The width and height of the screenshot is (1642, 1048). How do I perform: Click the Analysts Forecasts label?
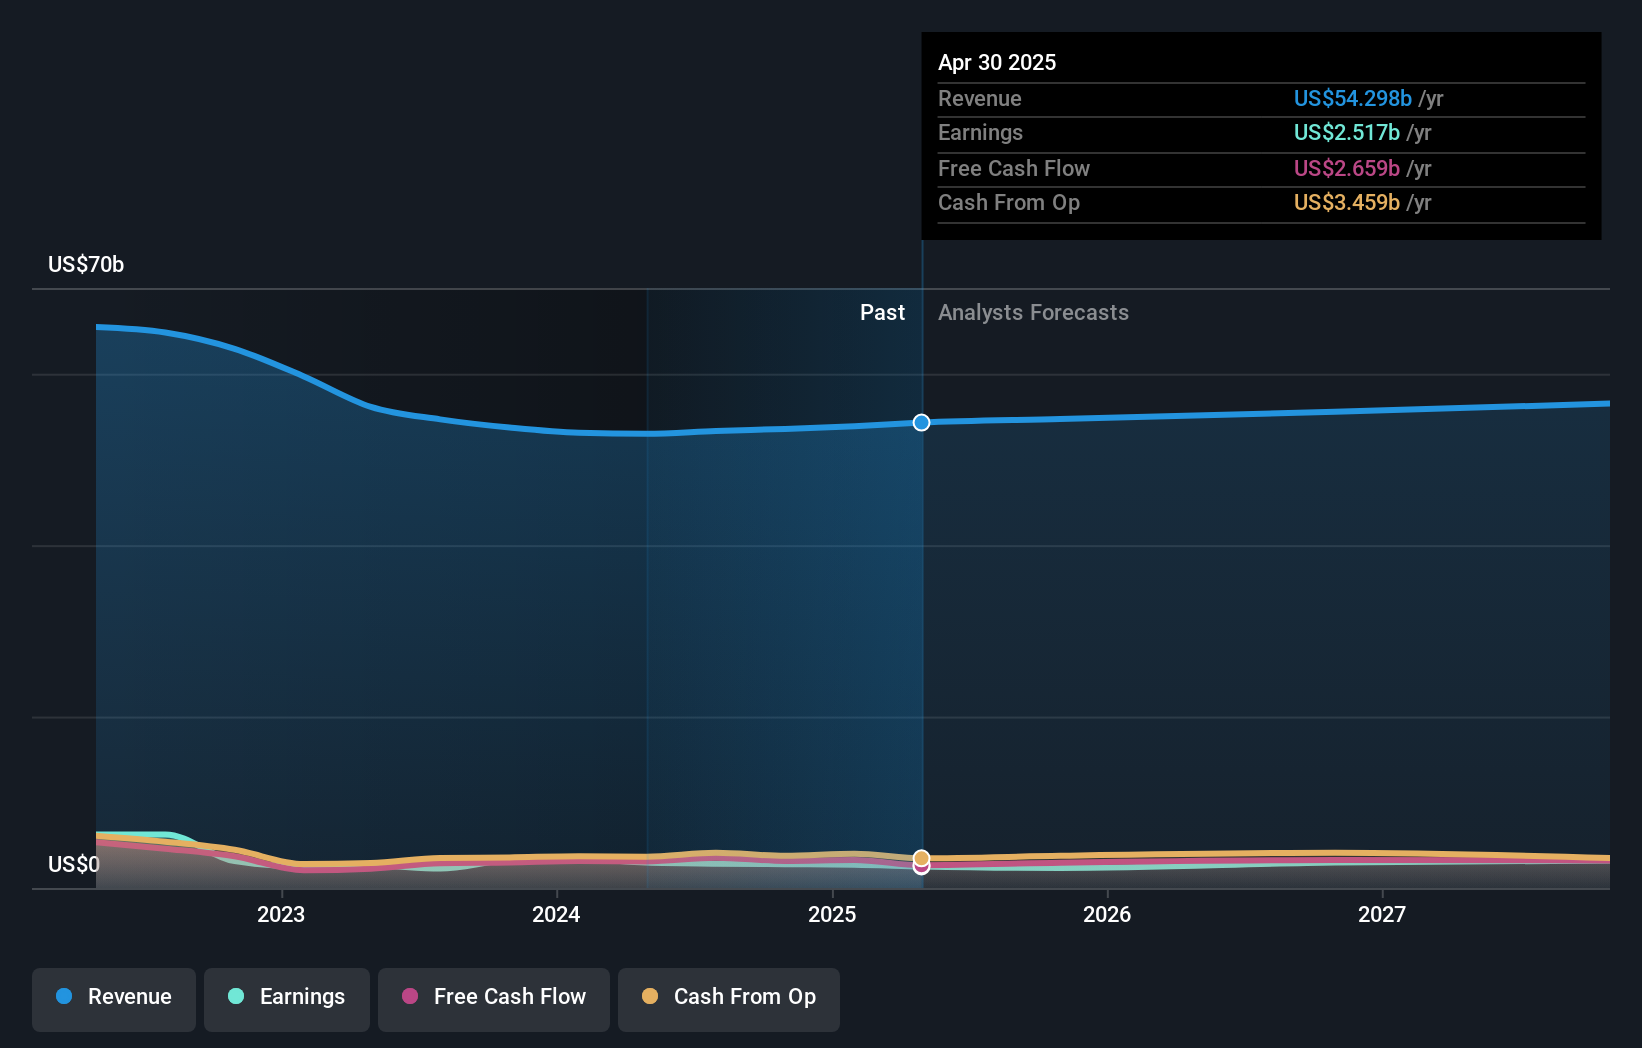[1033, 312]
